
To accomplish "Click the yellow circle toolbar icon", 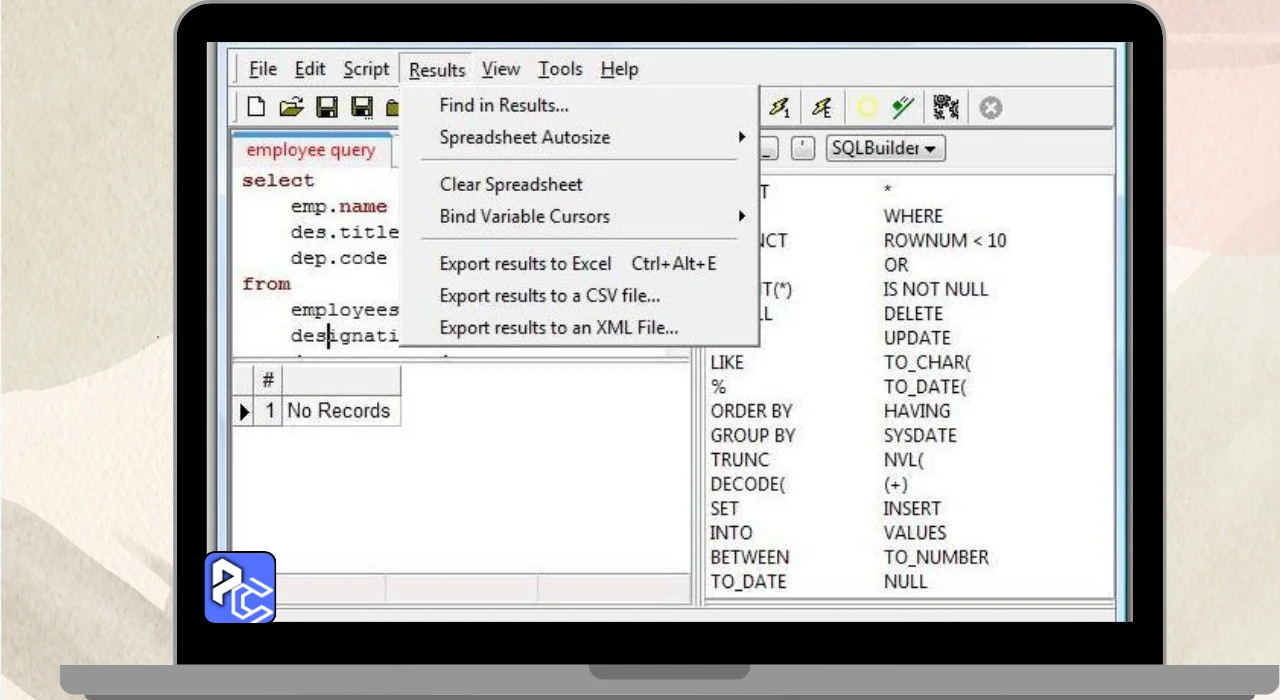I will coord(866,107).
